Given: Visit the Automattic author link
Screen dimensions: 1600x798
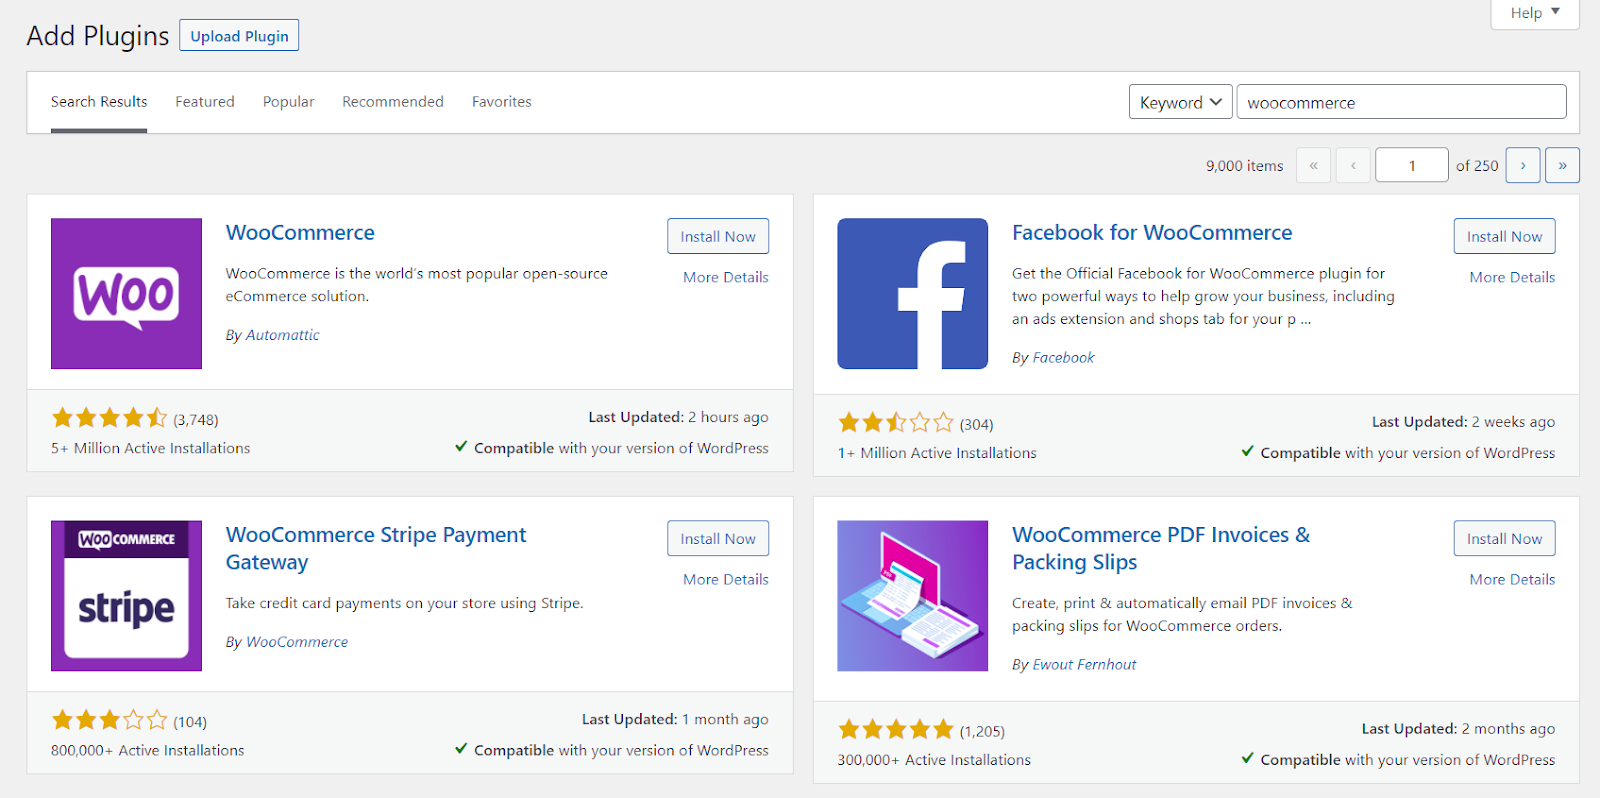Looking at the screenshot, I should coord(283,335).
